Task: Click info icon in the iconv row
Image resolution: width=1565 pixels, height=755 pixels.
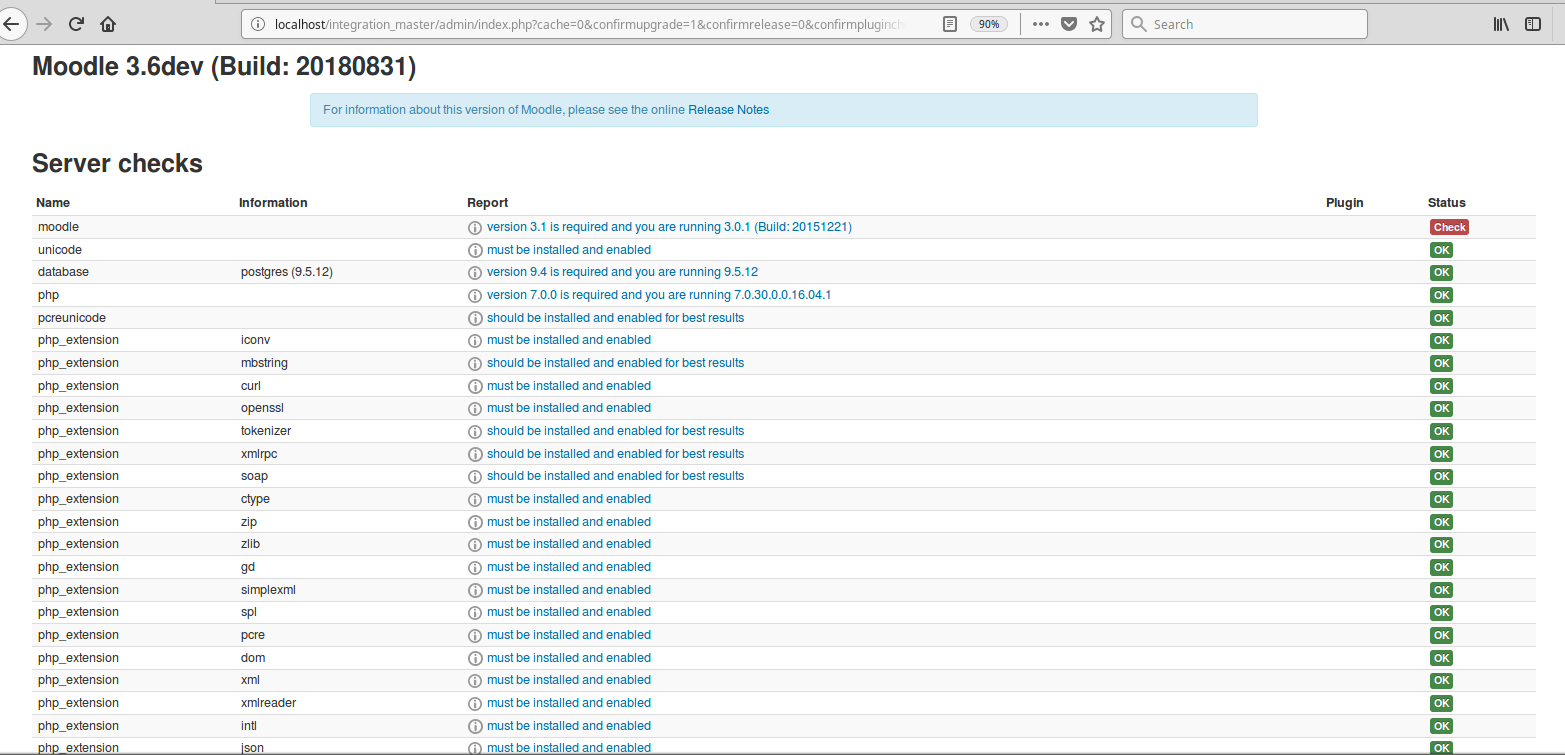Action: tap(475, 340)
